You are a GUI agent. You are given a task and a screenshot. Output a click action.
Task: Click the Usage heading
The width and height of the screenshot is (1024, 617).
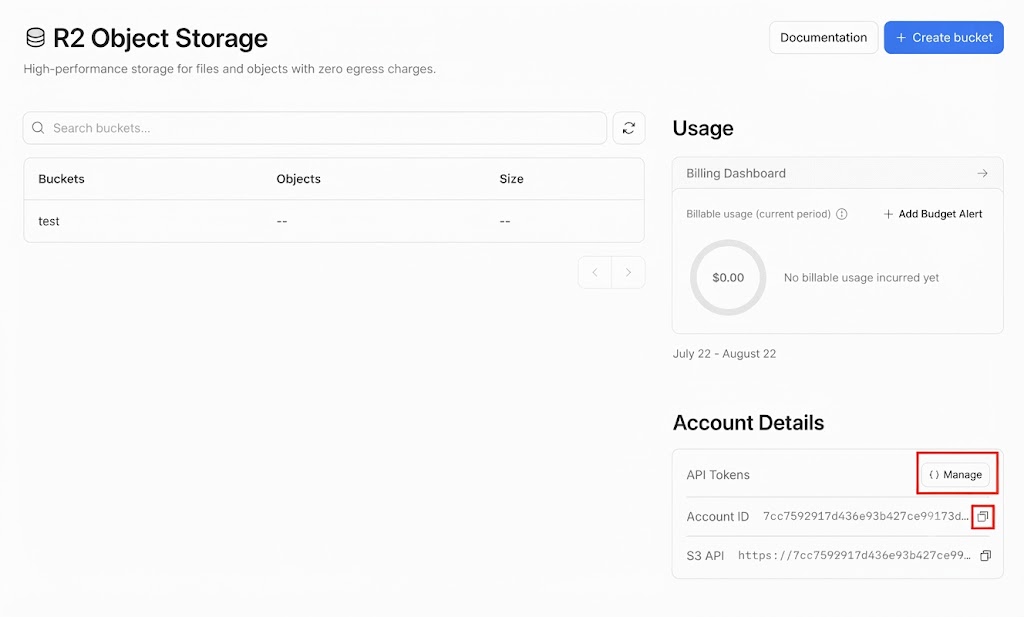click(x=703, y=128)
